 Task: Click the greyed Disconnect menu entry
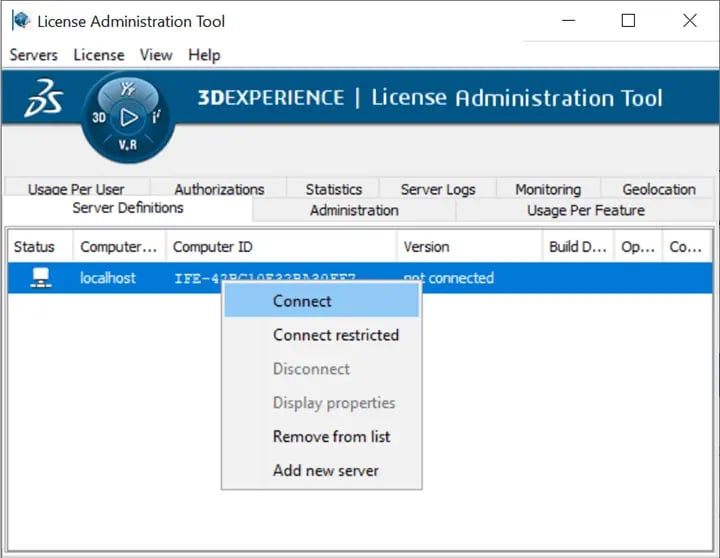pyautogui.click(x=321, y=369)
